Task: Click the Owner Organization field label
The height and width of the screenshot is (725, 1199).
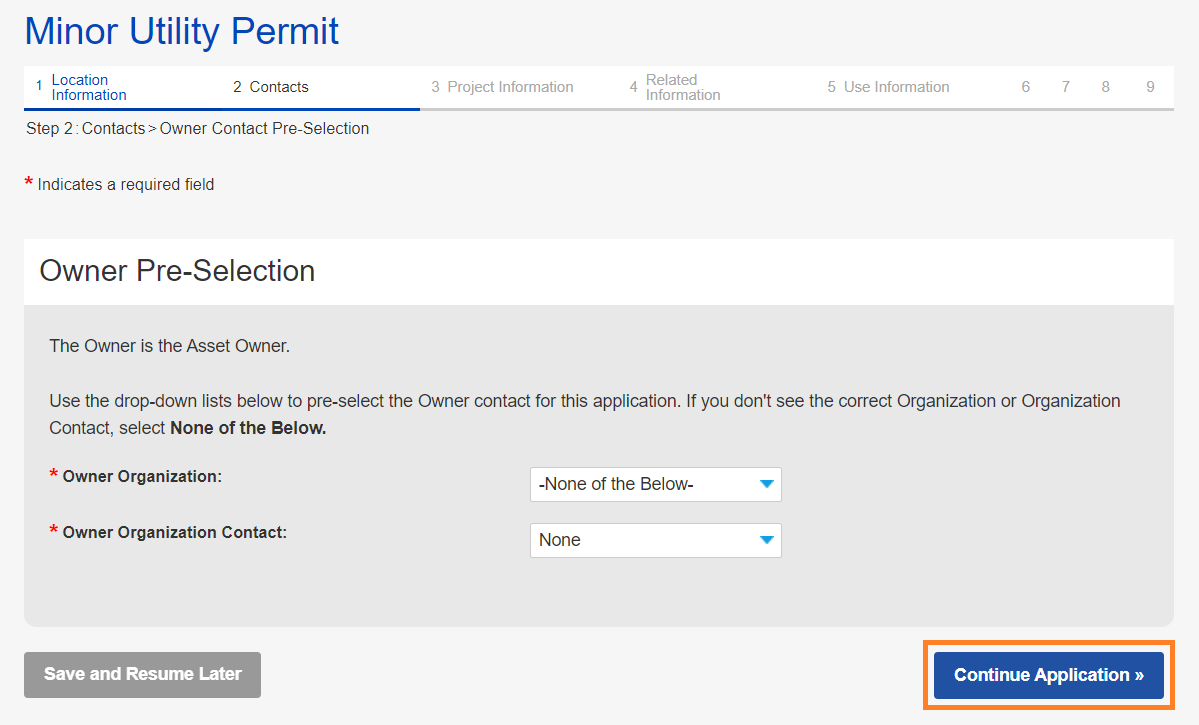Action: coord(142,477)
